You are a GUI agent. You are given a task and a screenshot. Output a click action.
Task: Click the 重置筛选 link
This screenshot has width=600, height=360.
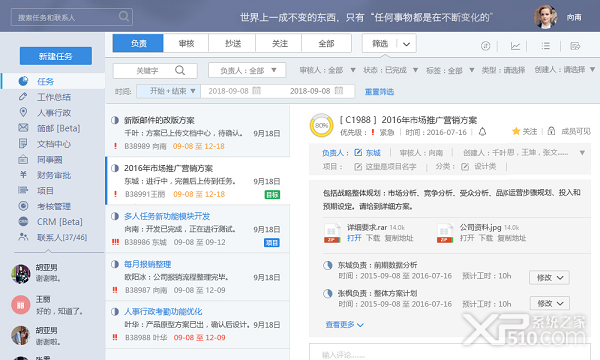379,92
